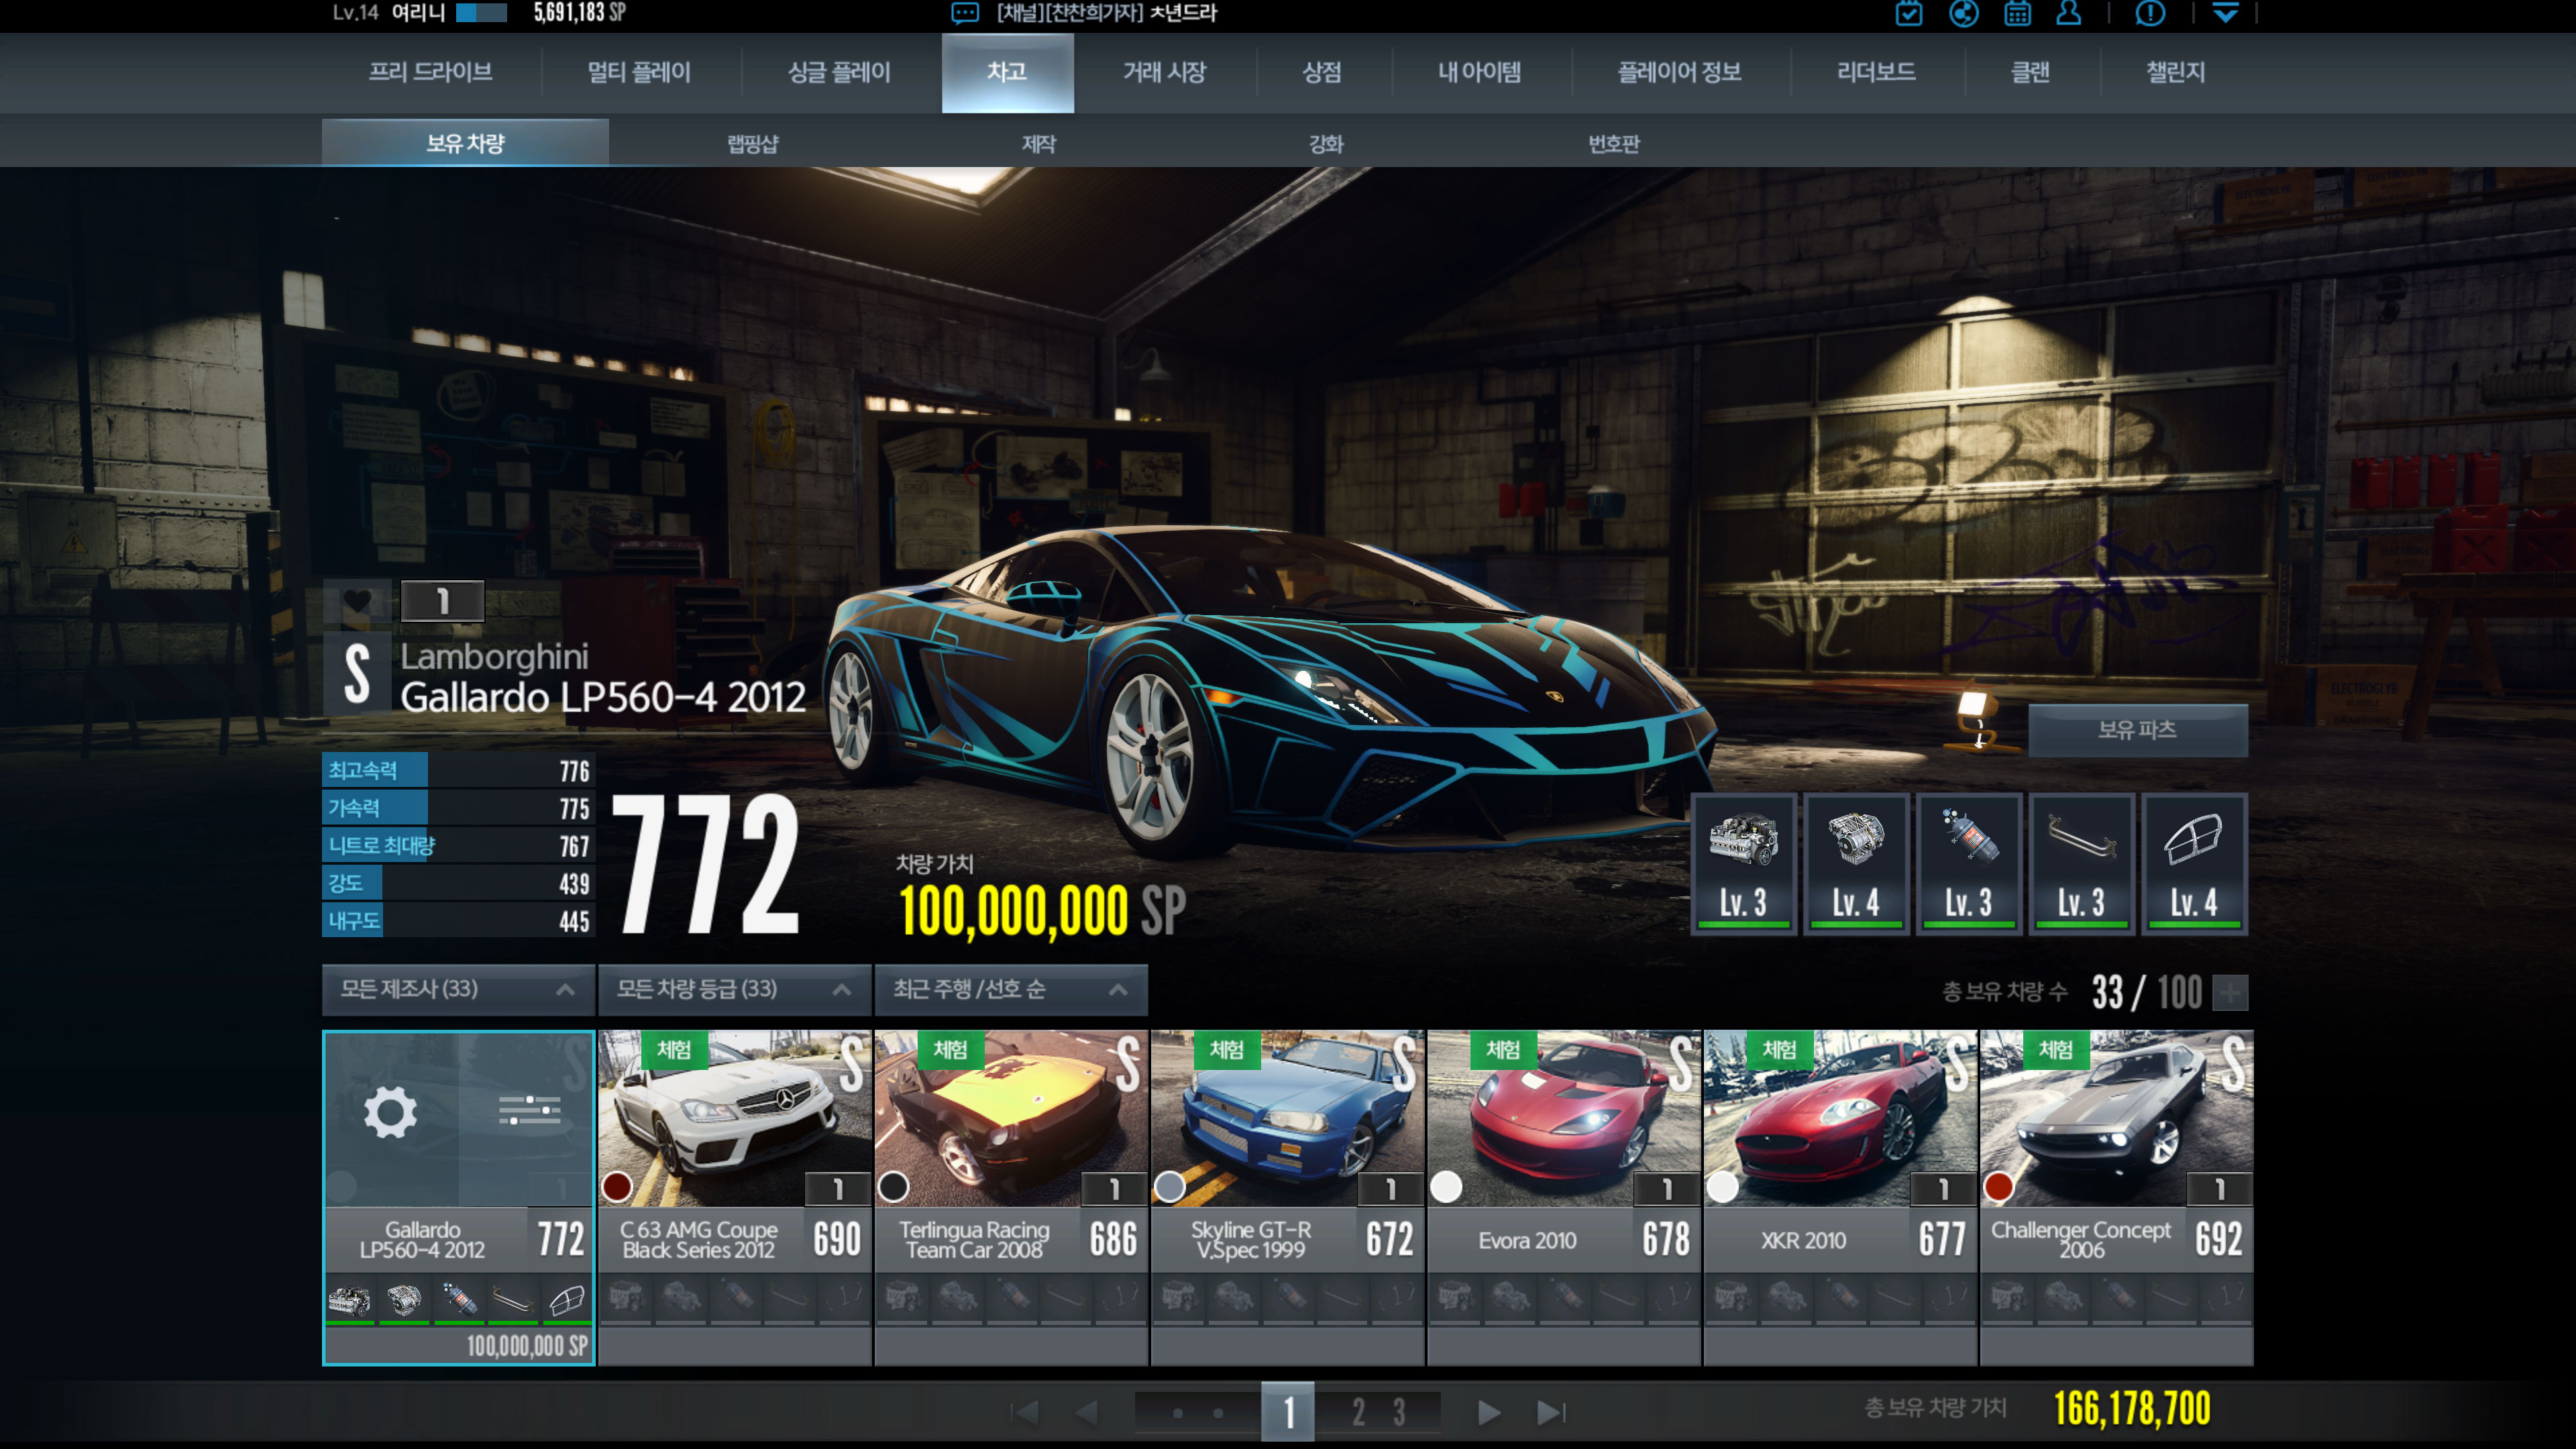
Task: Click the gear settings icon on the Gallardo card
Action: click(x=390, y=1112)
